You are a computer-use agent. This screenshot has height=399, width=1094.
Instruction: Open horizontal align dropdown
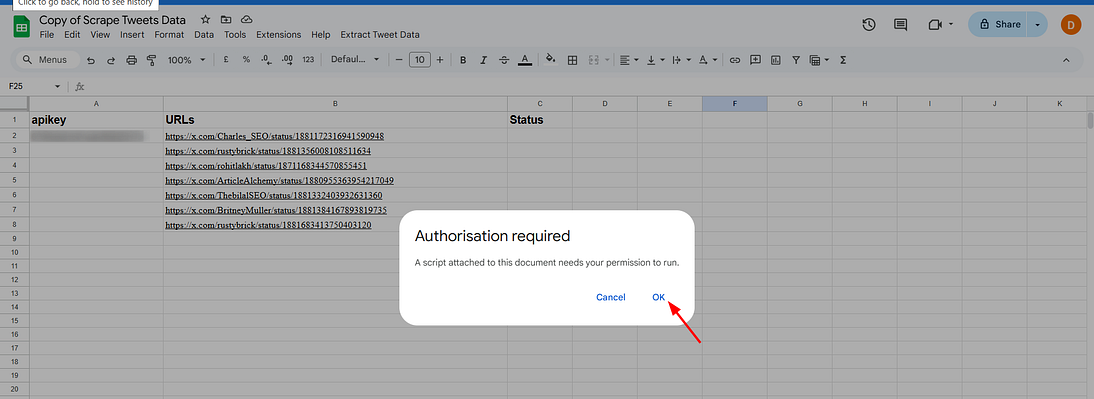[629, 61]
